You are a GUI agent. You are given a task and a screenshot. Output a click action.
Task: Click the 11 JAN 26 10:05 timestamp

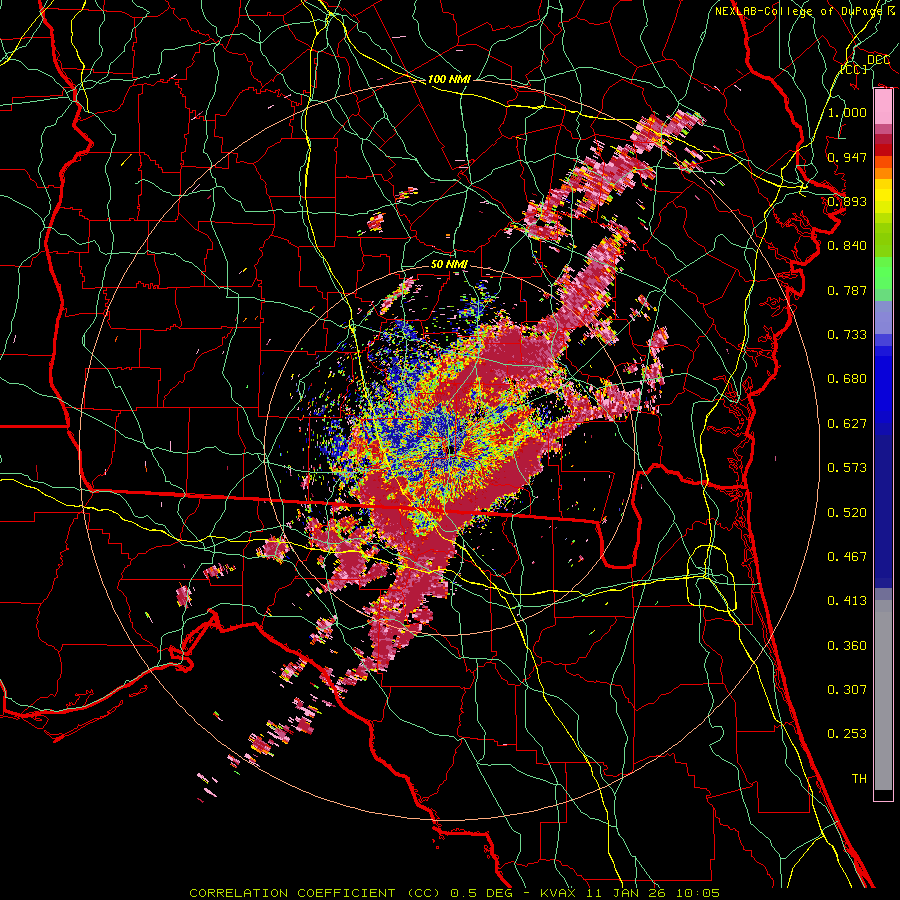tap(653, 893)
